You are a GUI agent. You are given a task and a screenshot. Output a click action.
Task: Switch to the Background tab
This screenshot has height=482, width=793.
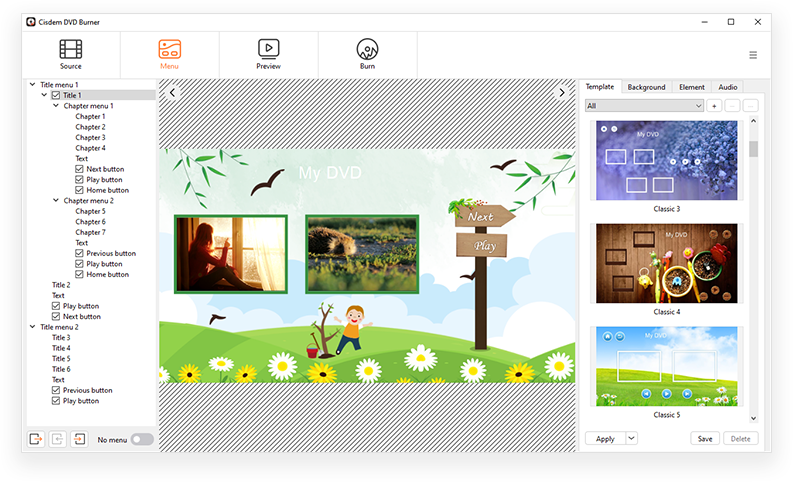point(646,87)
